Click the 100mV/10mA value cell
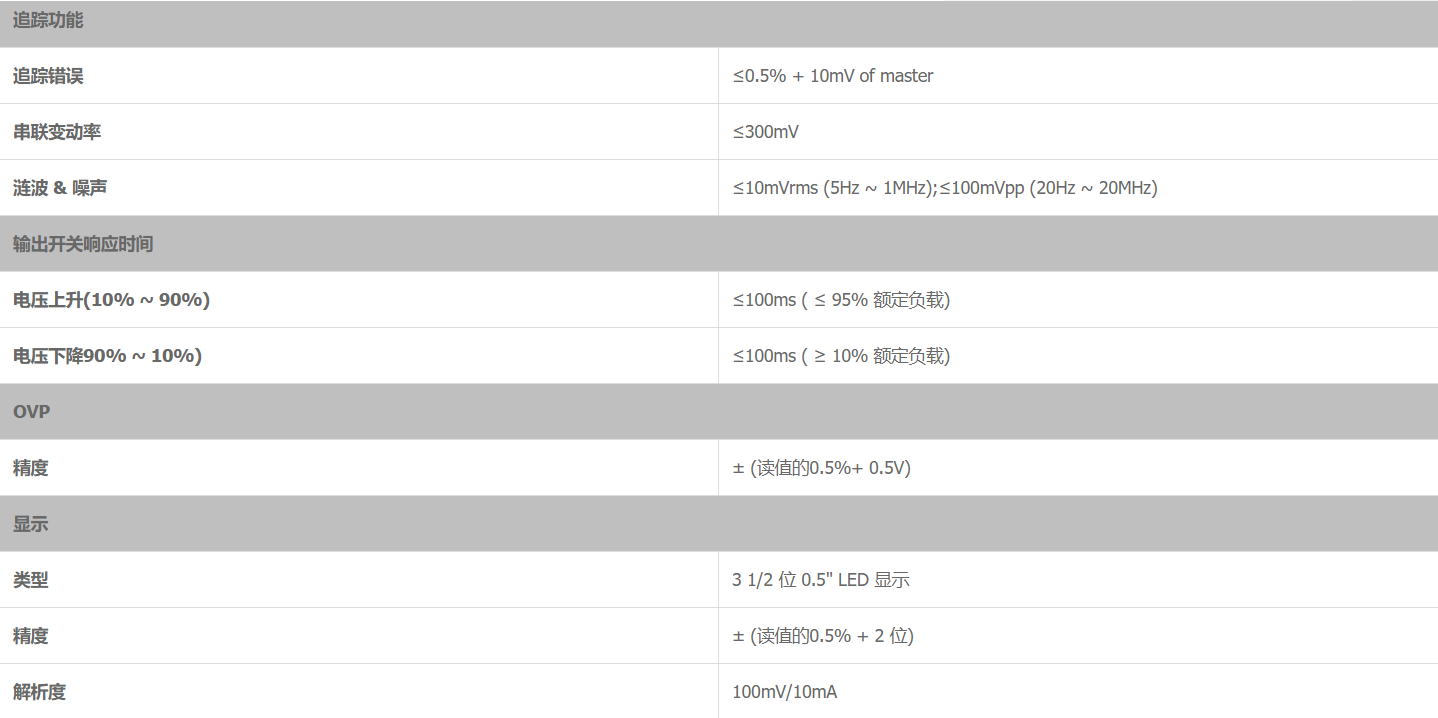1438x718 pixels. pyautogui.click(x=784, y=692)
